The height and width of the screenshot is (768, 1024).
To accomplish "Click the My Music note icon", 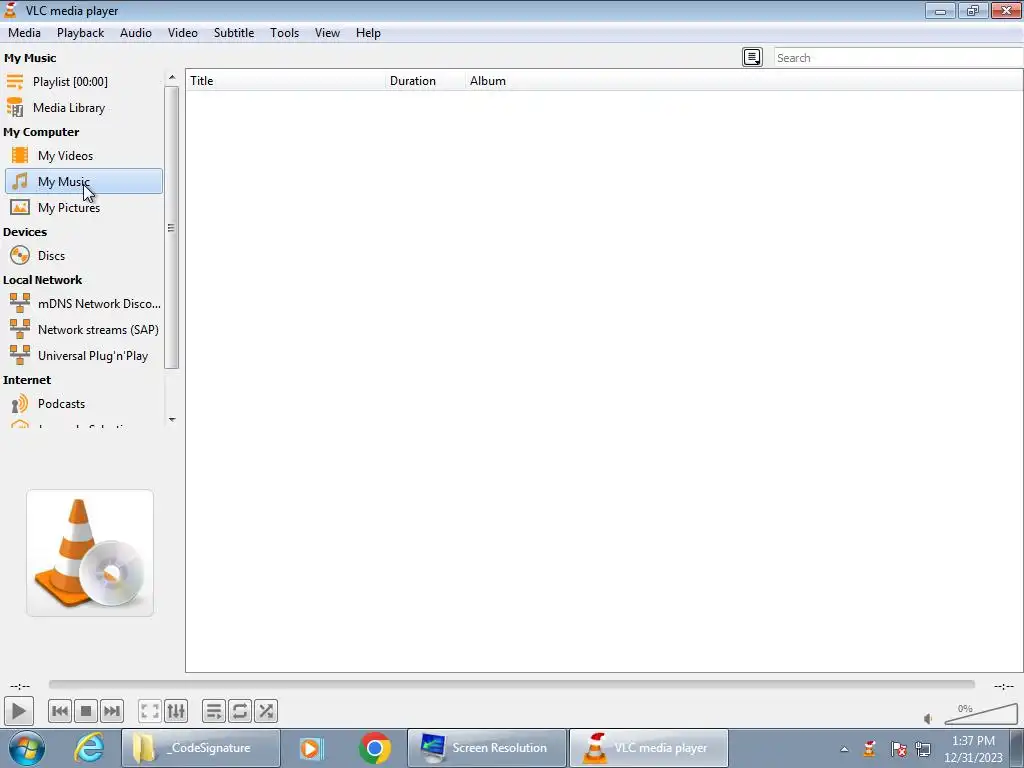I will coord(20,181).
